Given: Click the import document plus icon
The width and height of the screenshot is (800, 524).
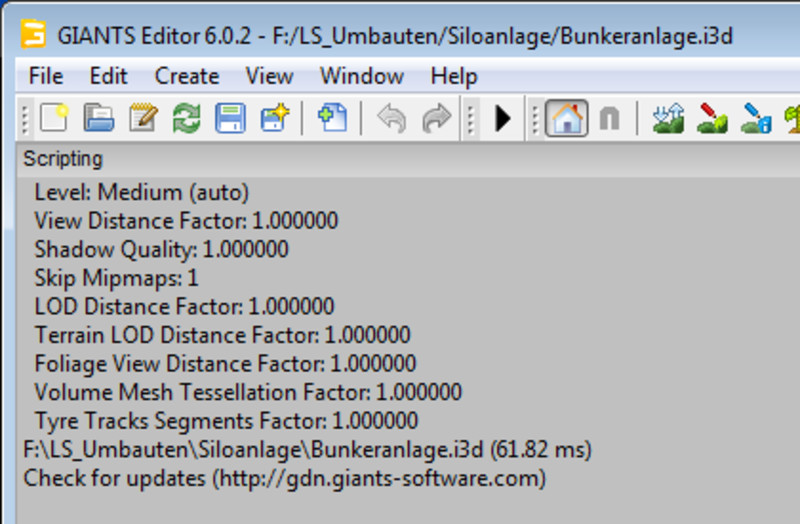Looking at the screenshot, I should tap(332, 119).
